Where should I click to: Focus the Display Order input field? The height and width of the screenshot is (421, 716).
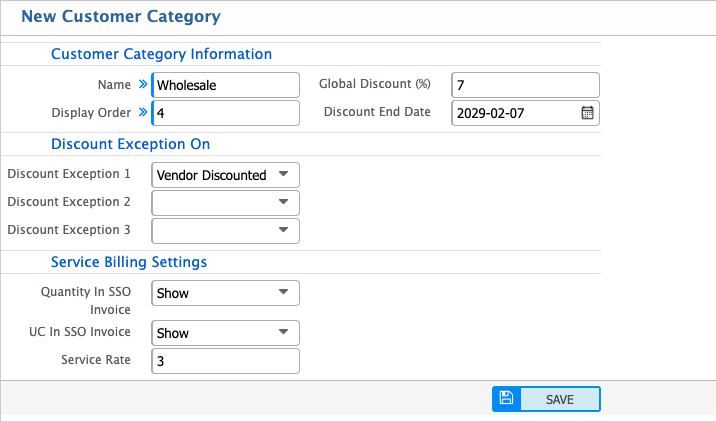(225, 113)
